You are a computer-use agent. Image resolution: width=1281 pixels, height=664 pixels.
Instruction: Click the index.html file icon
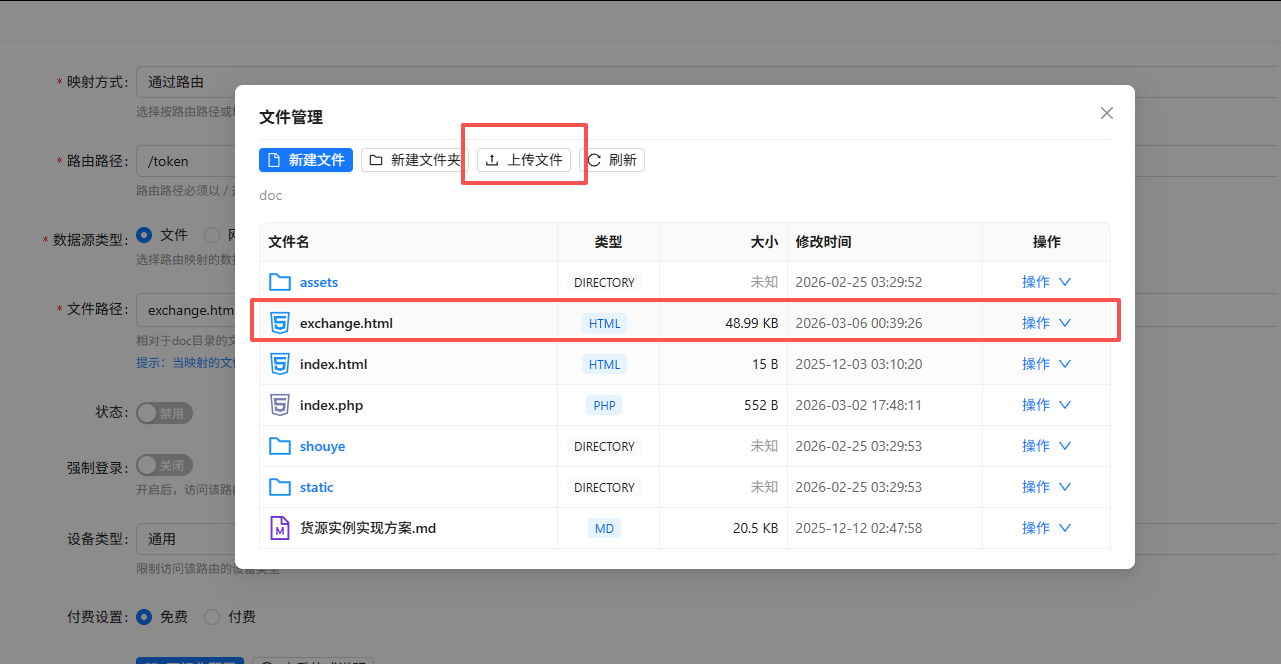(280, 364)
